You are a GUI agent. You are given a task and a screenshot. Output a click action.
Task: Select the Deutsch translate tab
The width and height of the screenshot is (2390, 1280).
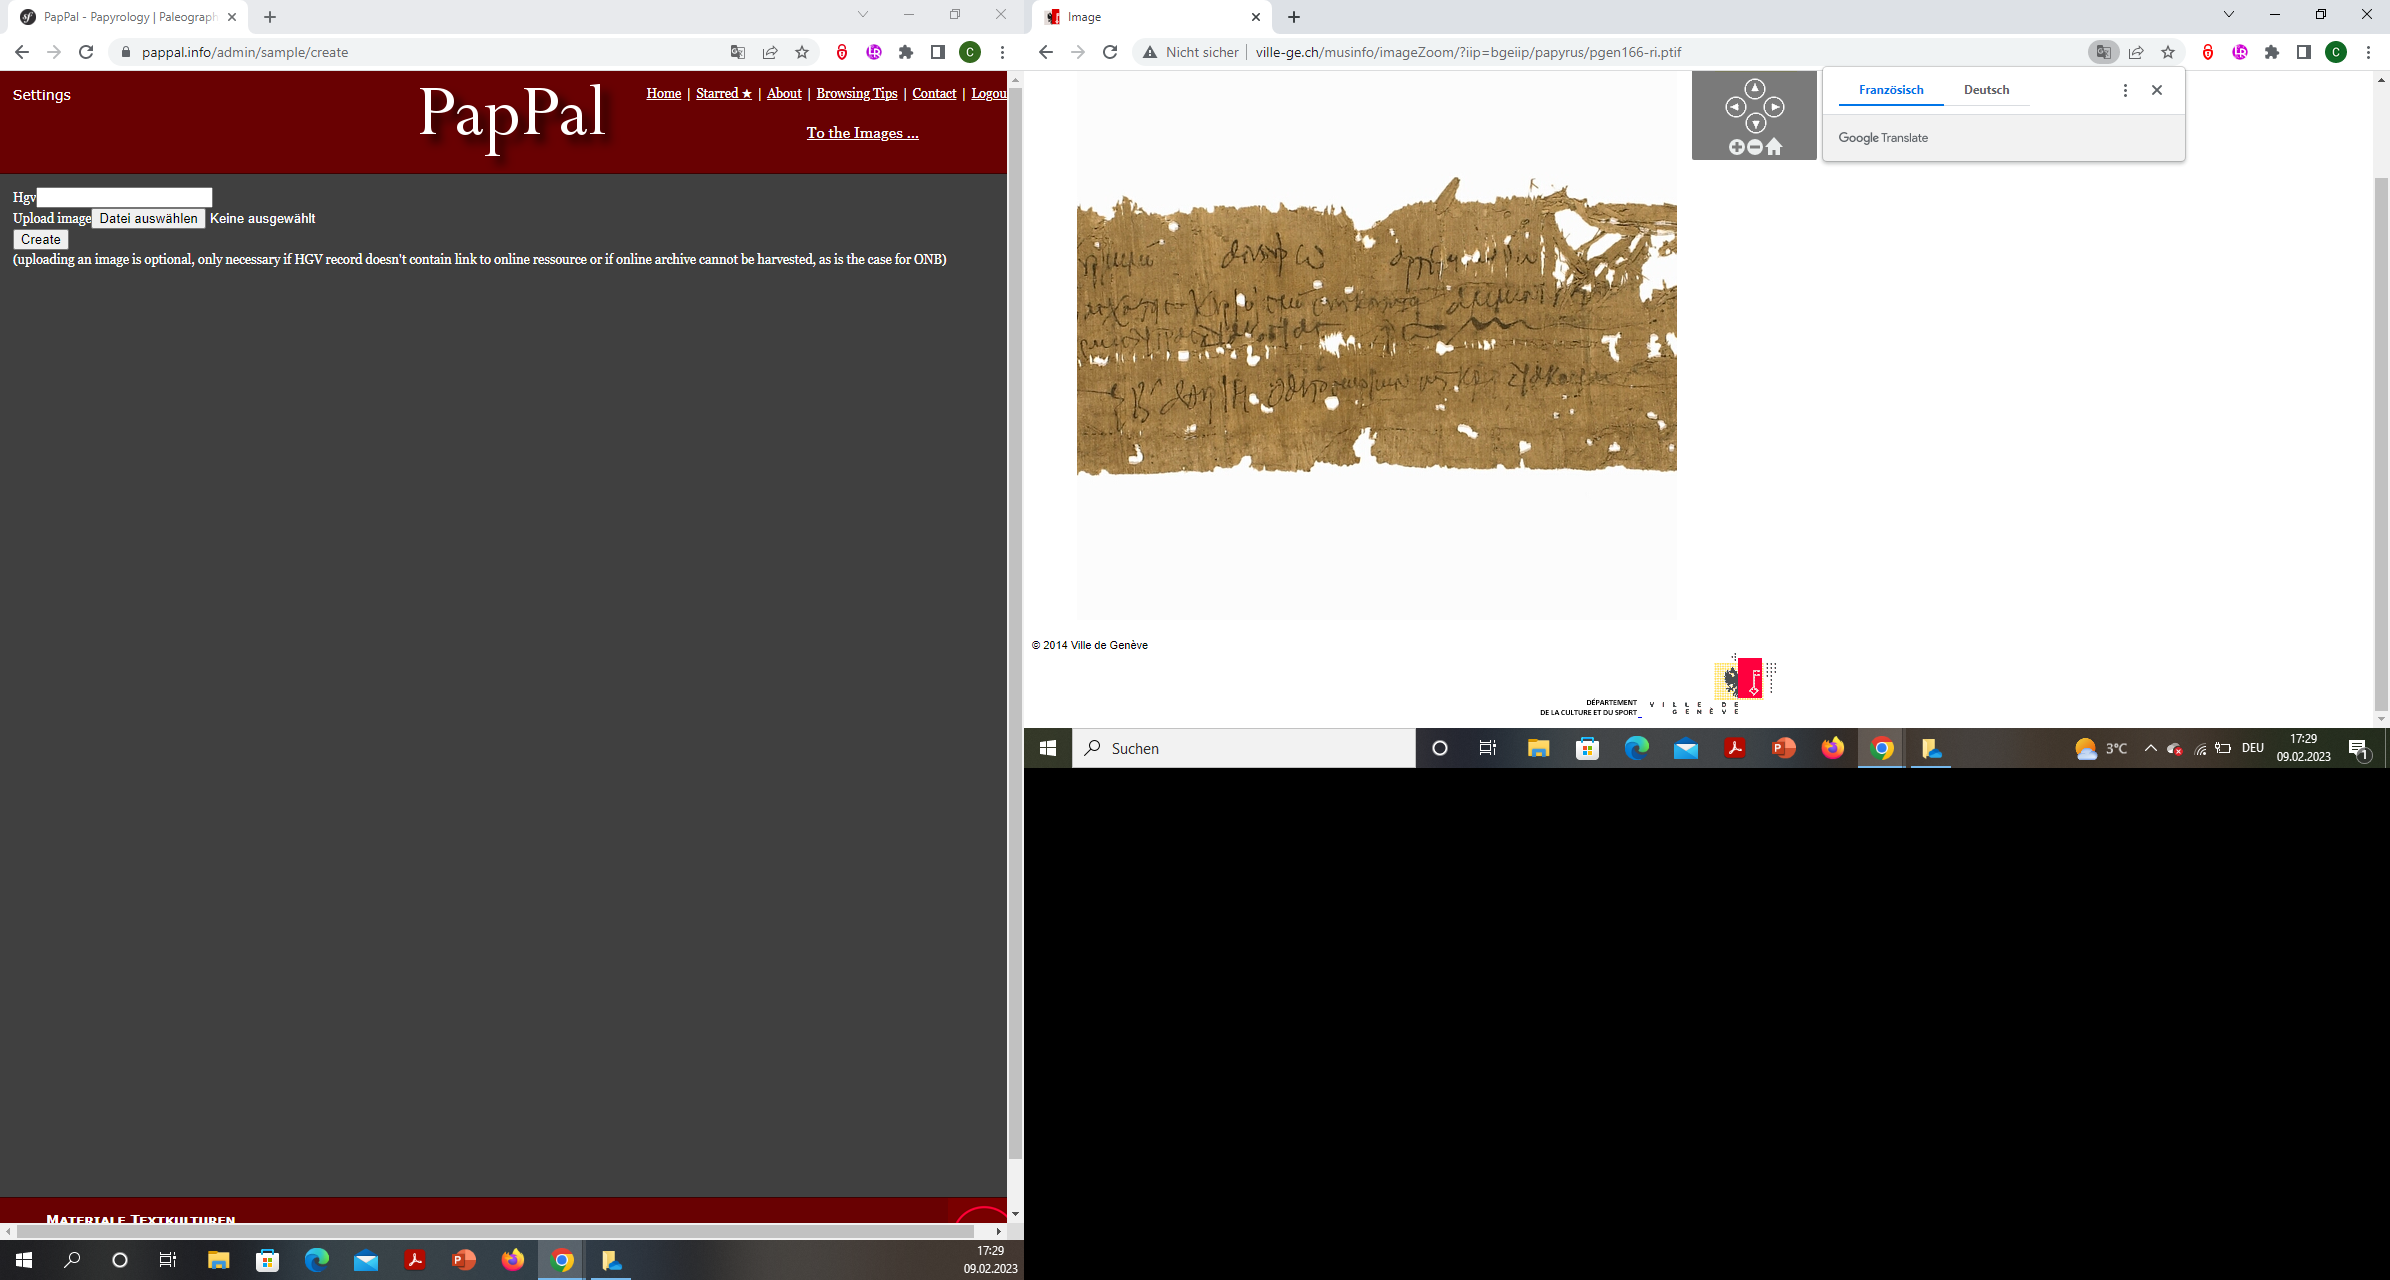coord(1986,90)
